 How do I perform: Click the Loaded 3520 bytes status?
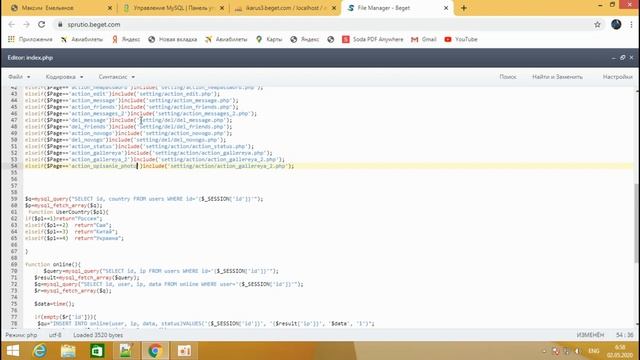click(x=98, y=335)
